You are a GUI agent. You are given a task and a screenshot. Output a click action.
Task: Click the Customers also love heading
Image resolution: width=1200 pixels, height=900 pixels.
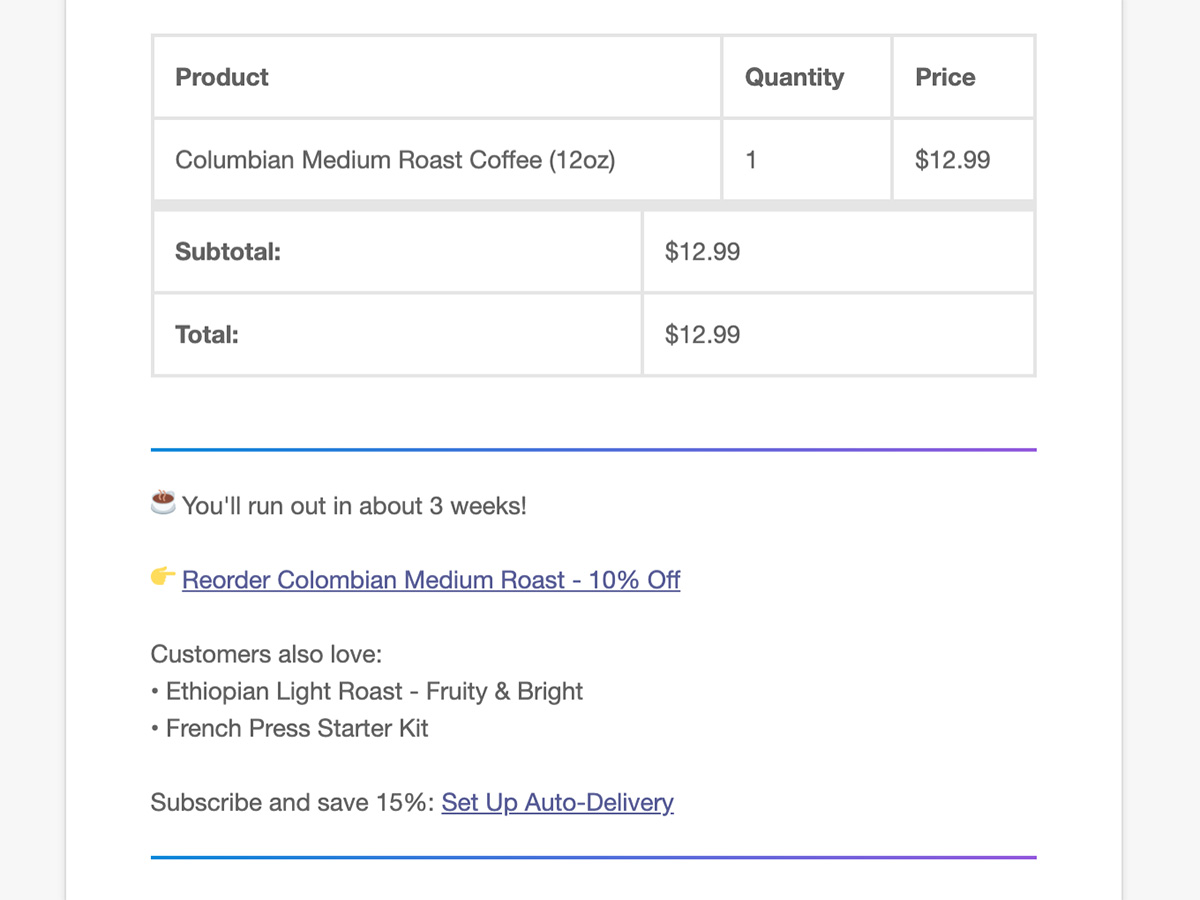pos(266,654)
